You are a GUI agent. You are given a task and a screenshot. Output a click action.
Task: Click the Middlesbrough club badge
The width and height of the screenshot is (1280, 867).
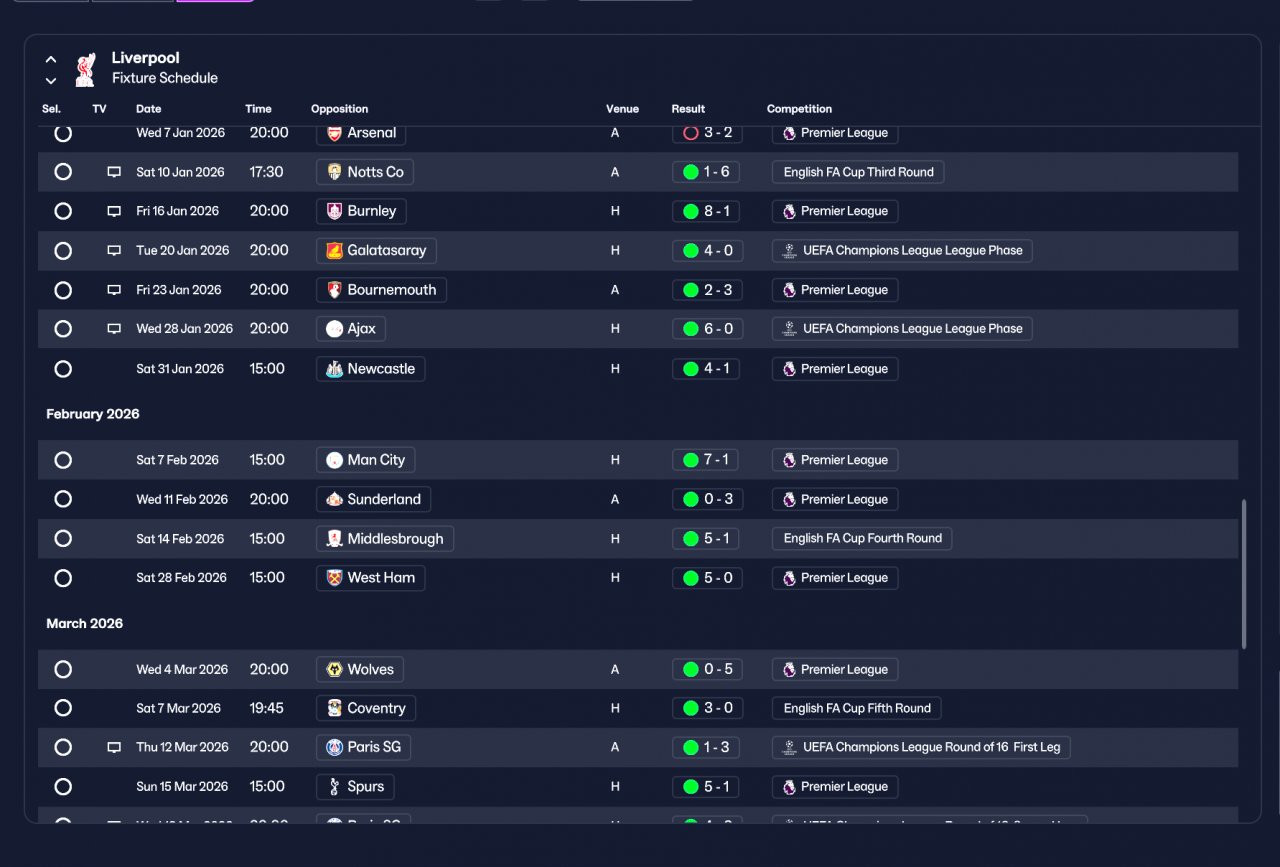coord(334,539)
